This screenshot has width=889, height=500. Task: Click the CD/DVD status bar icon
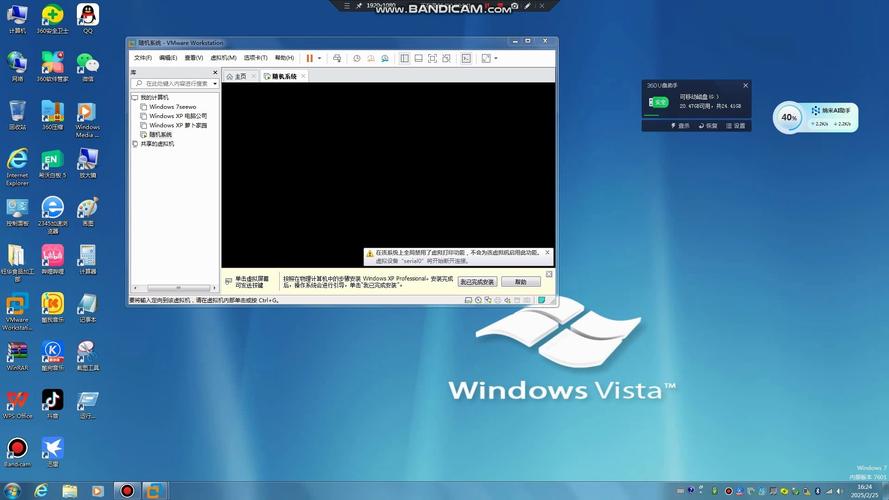point(478,300)
